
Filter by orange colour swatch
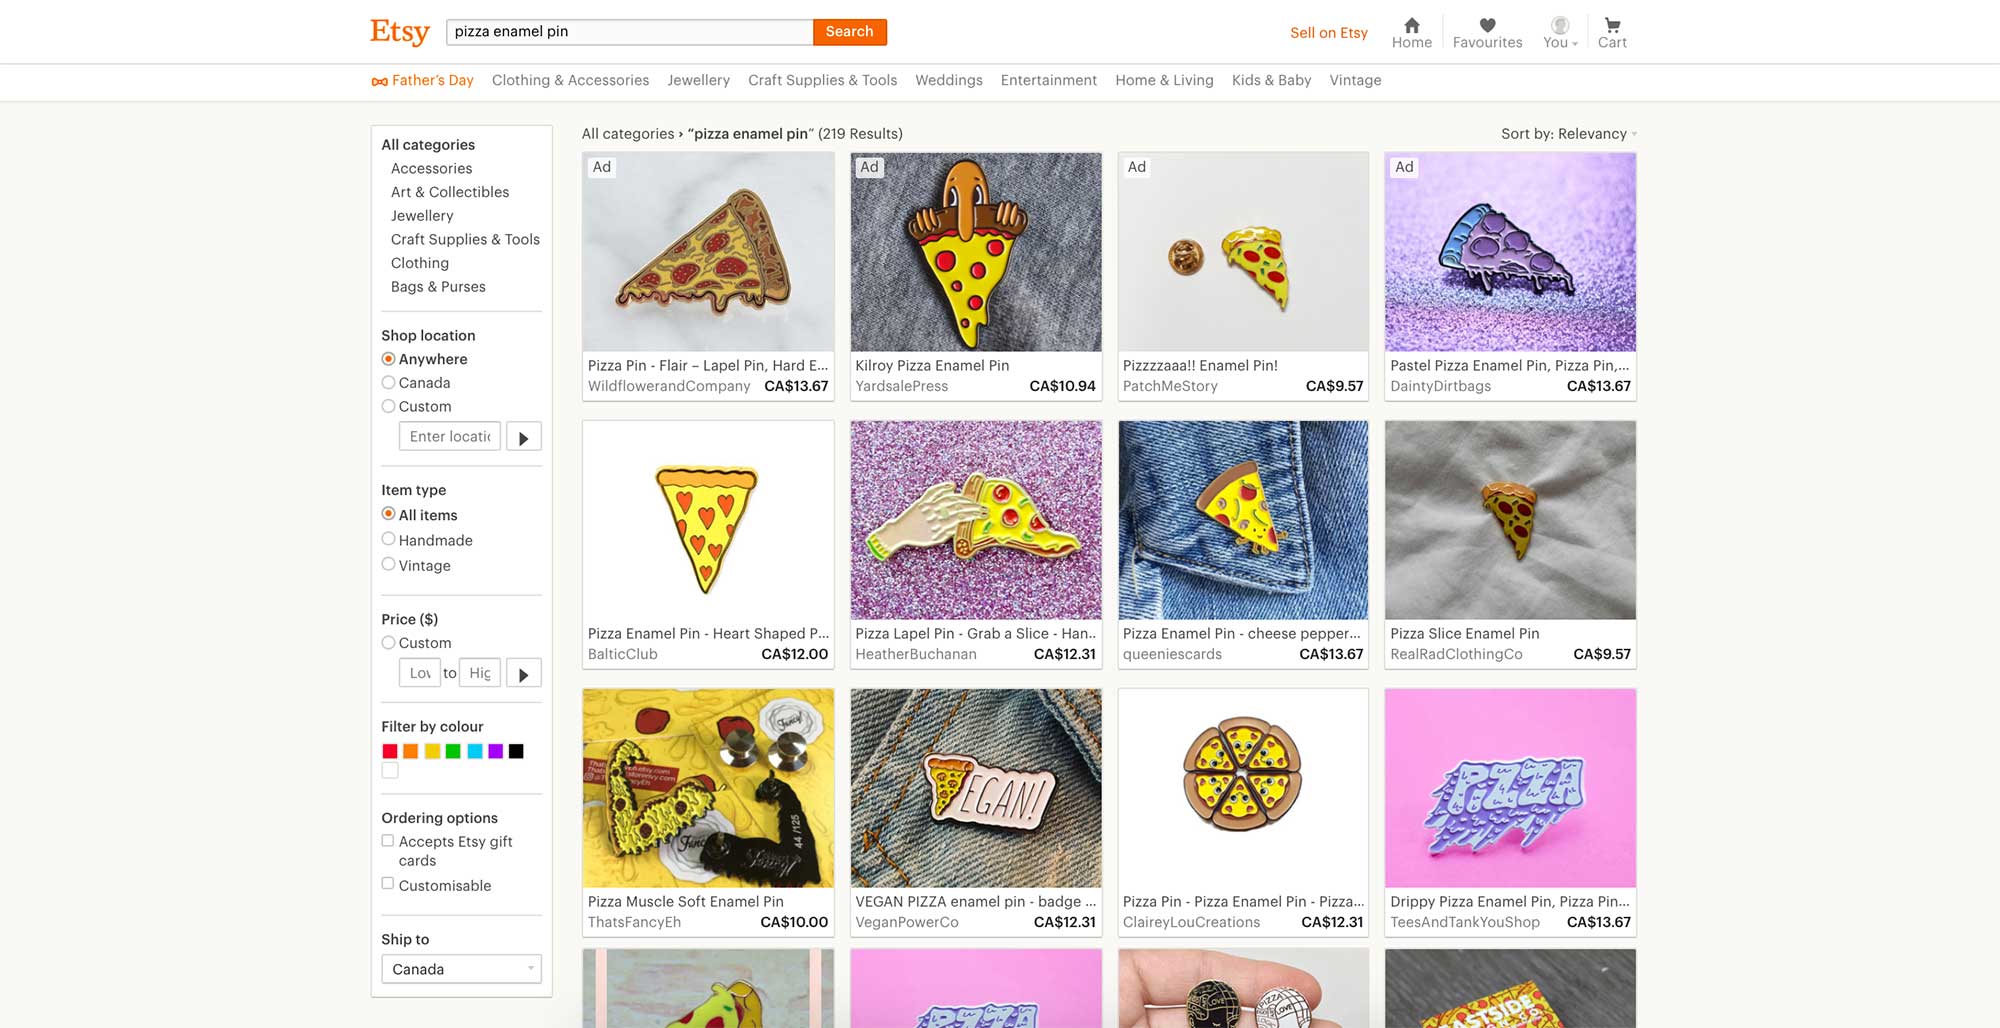pos(411,751)
